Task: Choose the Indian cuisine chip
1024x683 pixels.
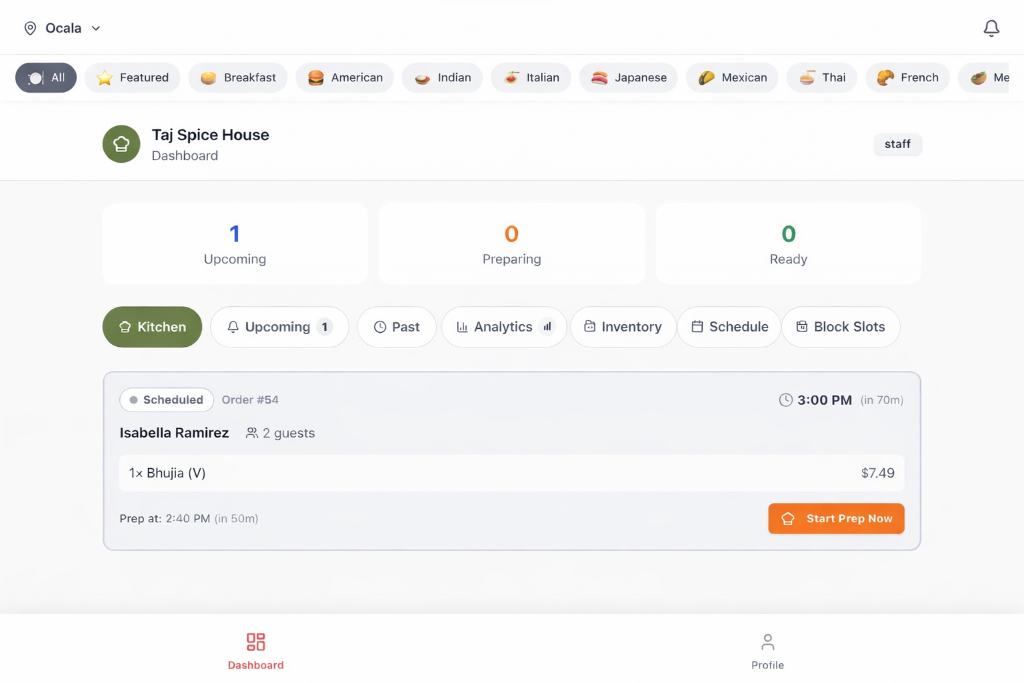Action: pyautogui.click(x=442, y=78)
